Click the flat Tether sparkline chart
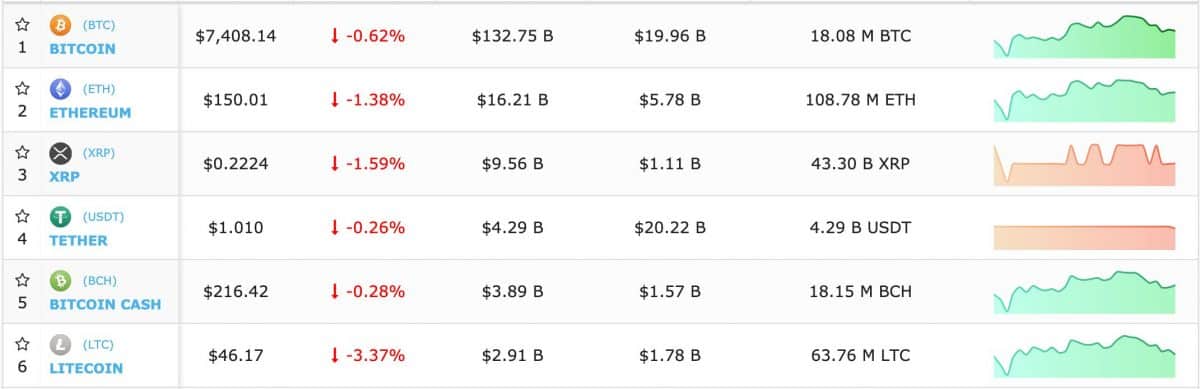The width and height of the screenshot is (1200, 389). [1084, 238]
